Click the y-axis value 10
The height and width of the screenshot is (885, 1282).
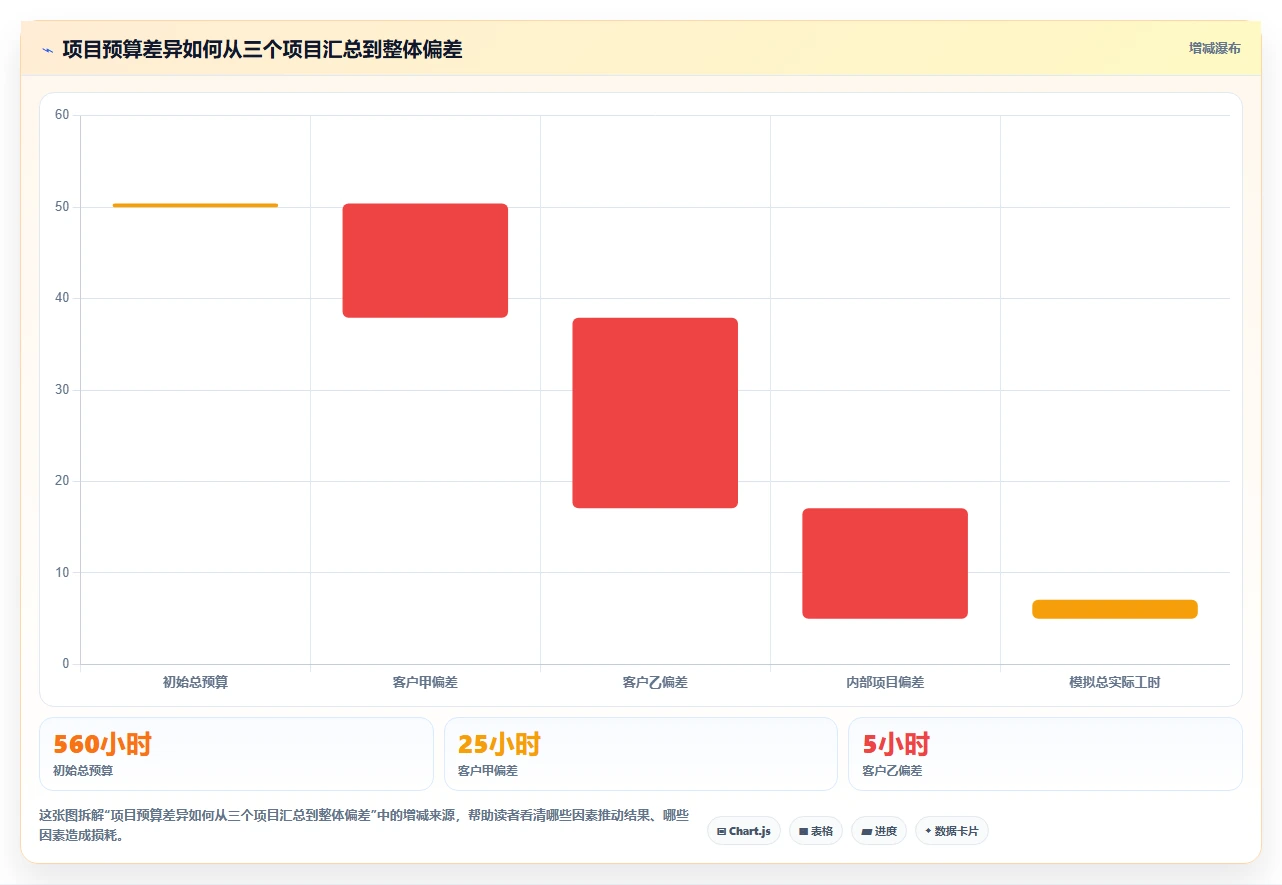coord(62,573)
